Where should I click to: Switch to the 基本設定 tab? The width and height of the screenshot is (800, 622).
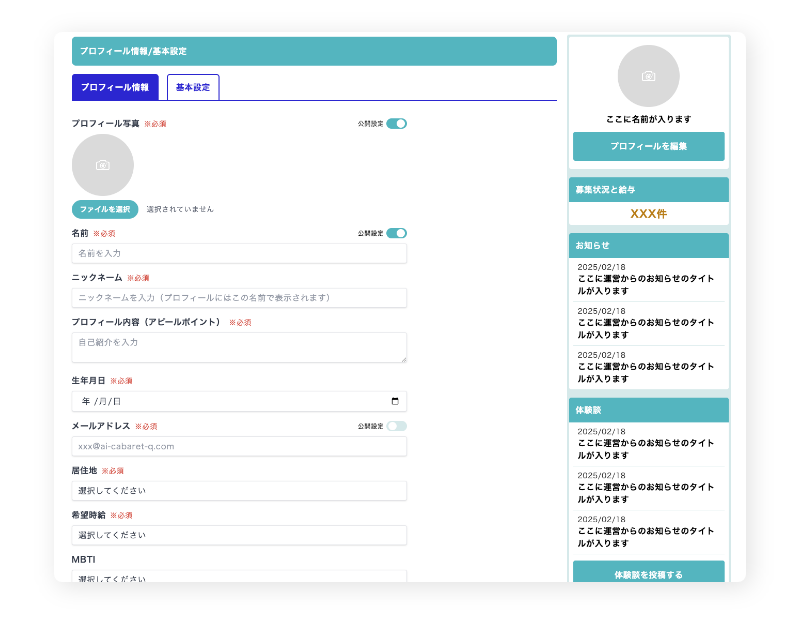pyautogui.click(x=193, y=88)
